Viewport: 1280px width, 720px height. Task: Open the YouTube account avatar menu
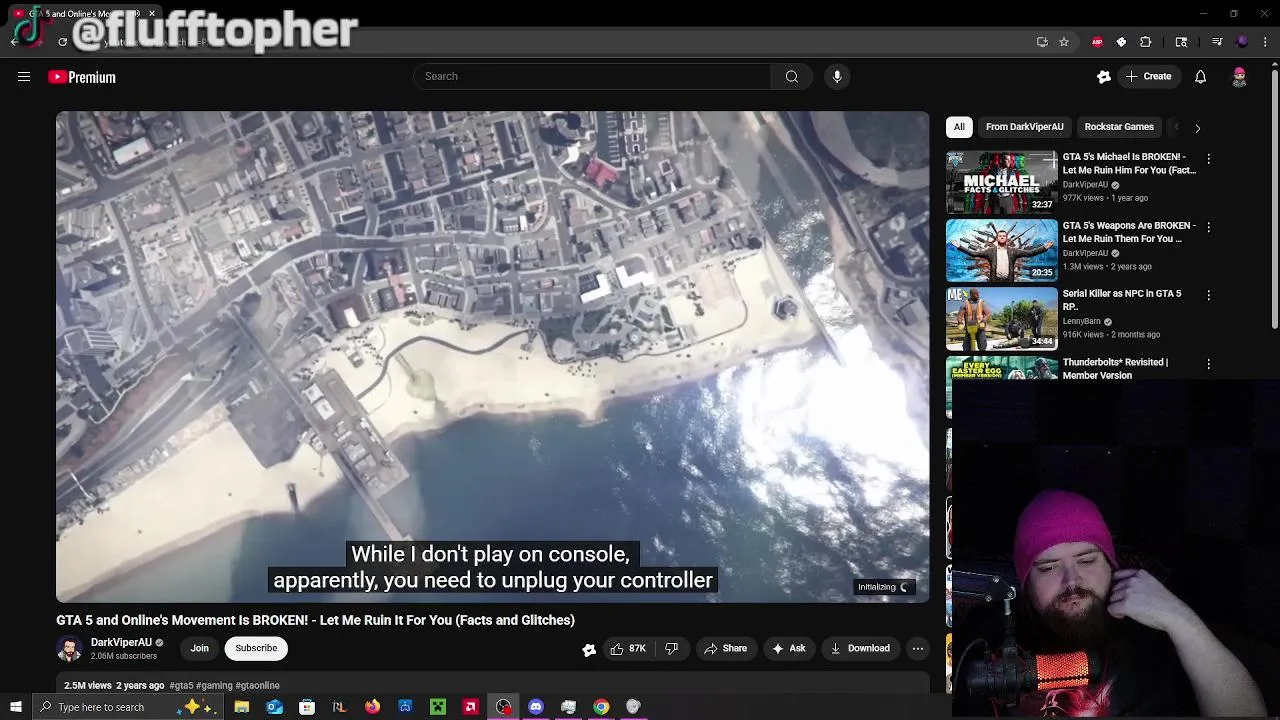tap(1239, 77)
